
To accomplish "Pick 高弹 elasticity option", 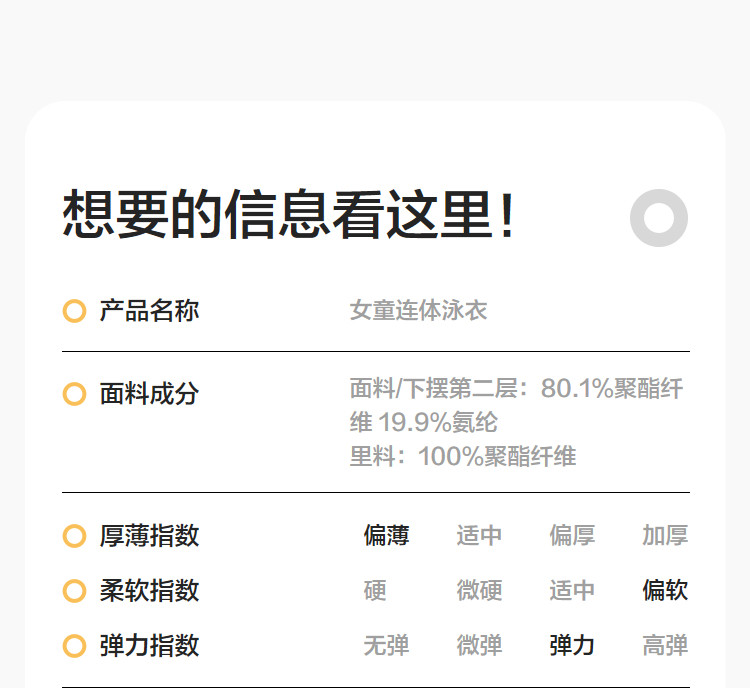I will click(665, 646).
